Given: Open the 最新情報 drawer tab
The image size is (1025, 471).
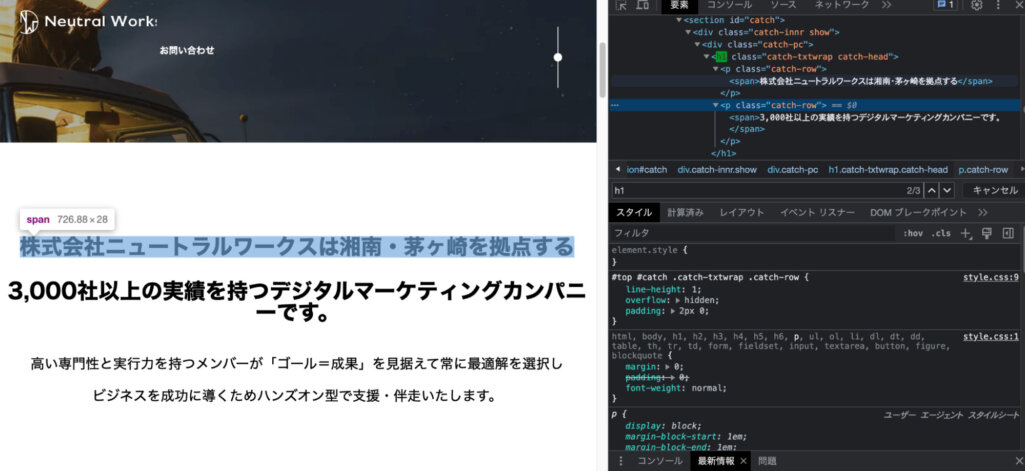Looking at the screenshot, I should coord(715,461).
